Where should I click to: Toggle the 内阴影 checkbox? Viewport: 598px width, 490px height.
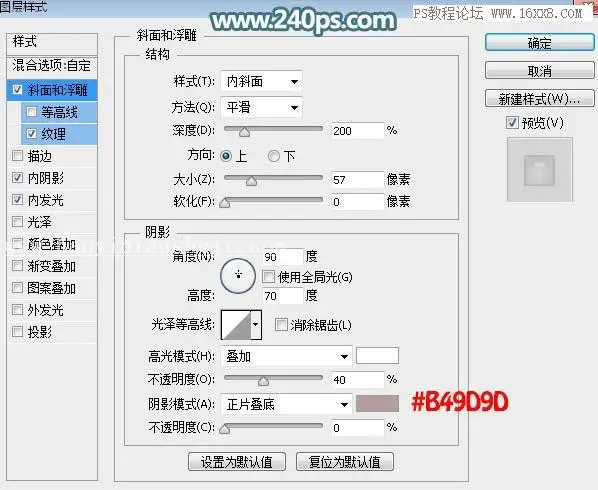point(17,177)
